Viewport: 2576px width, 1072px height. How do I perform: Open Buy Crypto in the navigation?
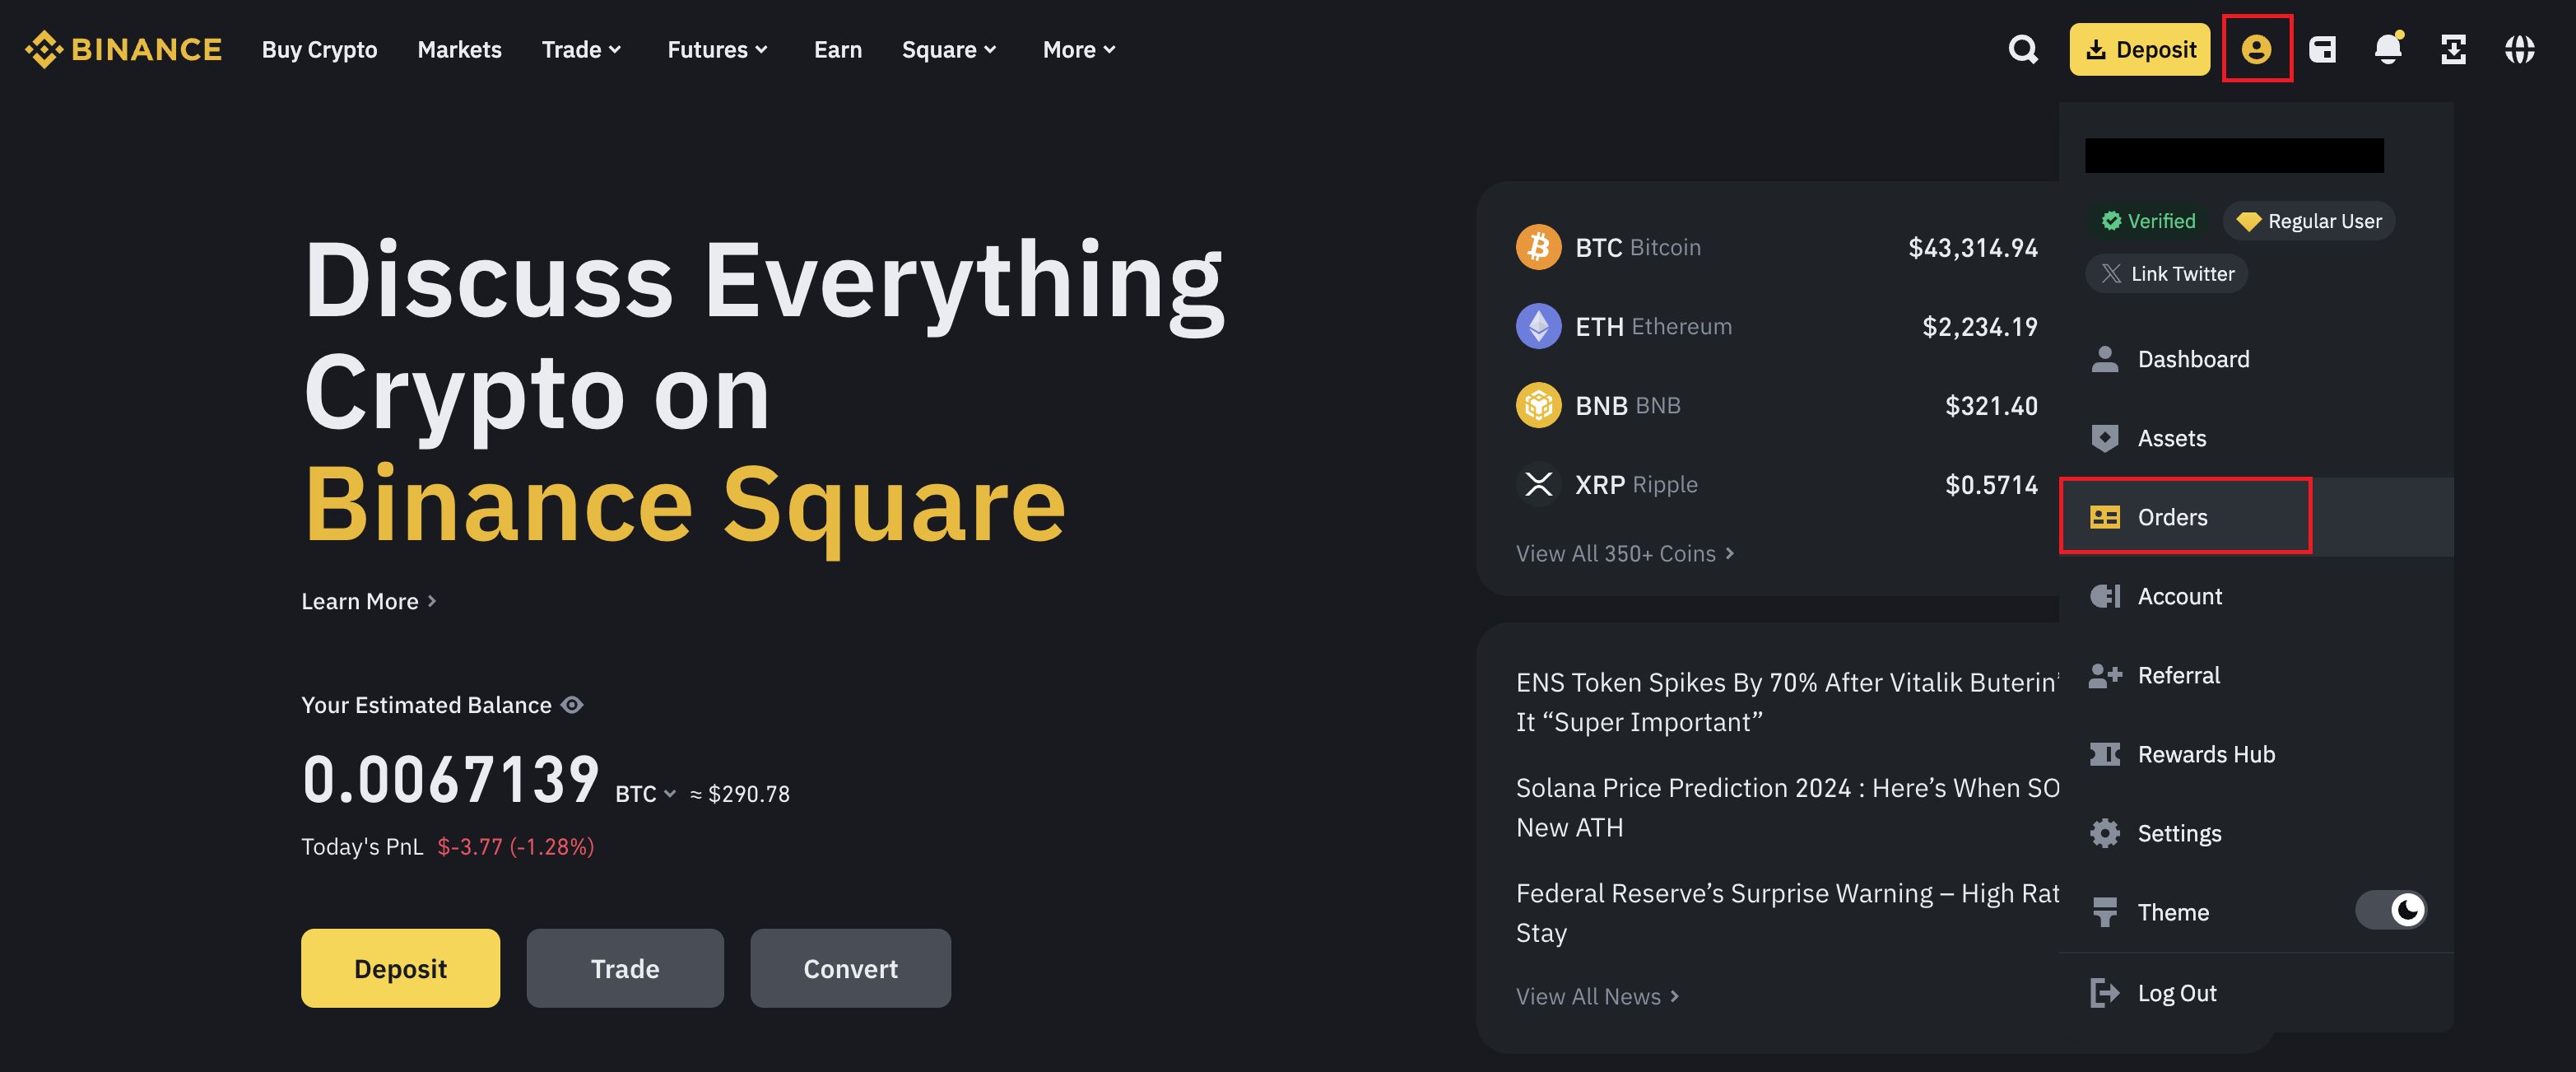click(x=319, y=49)
